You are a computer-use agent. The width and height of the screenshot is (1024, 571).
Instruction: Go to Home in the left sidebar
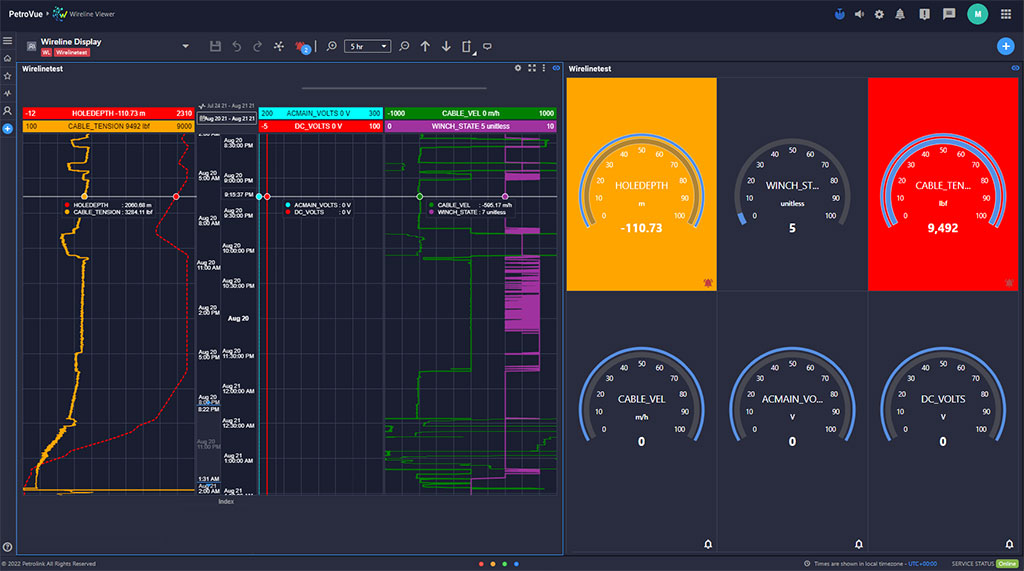pos(7,58)
